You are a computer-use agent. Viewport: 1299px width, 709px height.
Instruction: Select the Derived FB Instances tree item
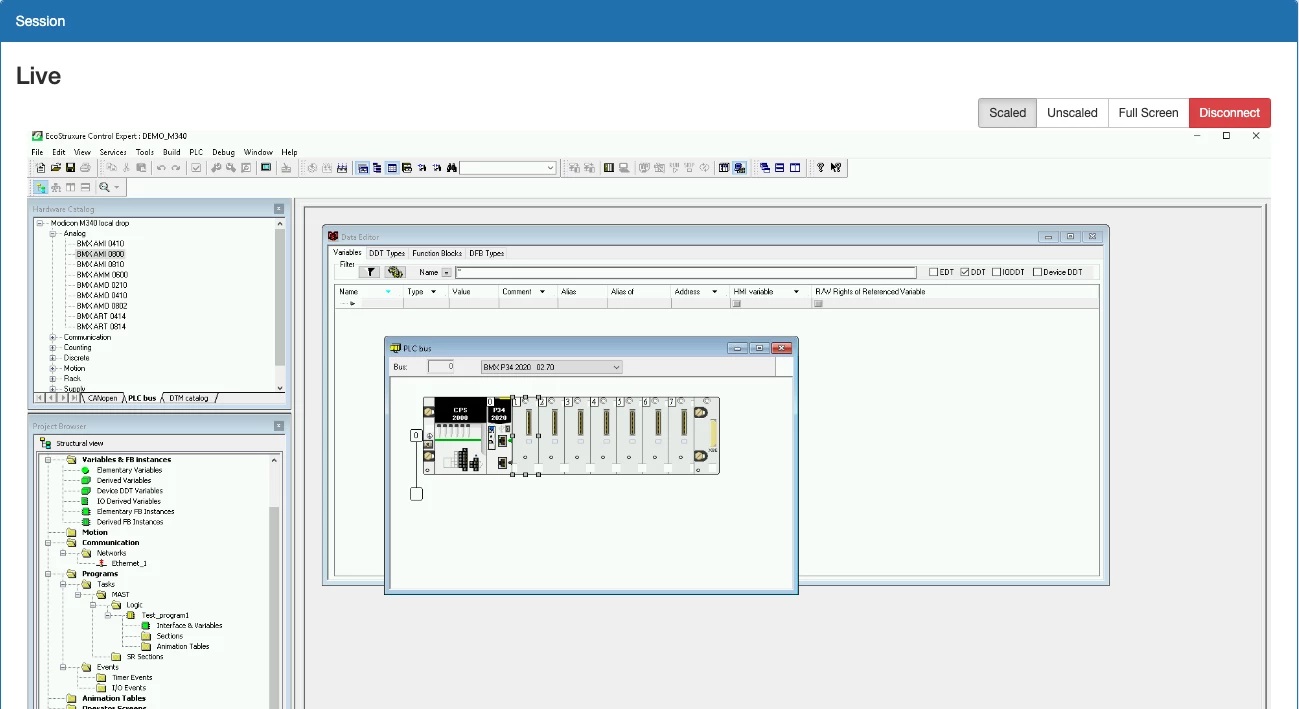[129, 522]
